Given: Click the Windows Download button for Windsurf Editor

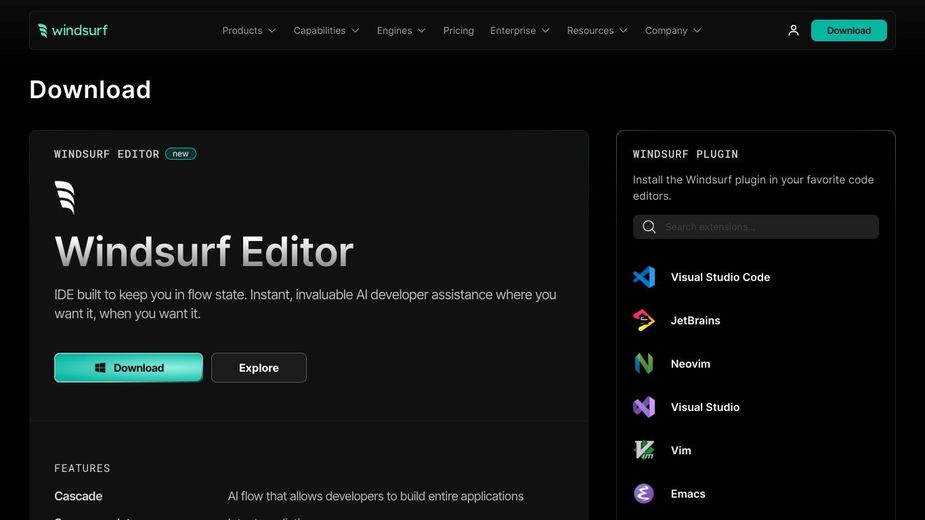Looking at the screenshot, I should pyautogui.click(x=129, y=368).
